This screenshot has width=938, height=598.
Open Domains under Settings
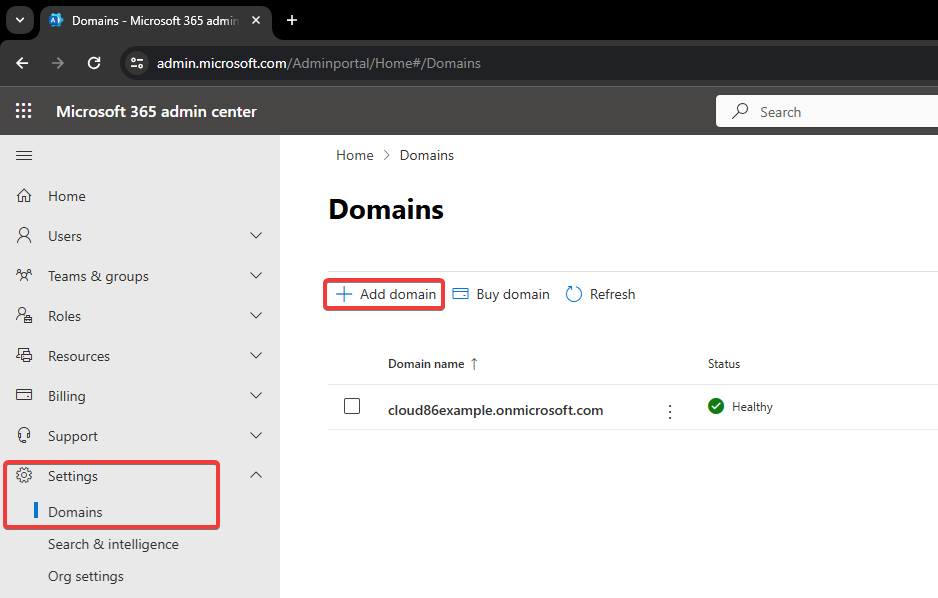75,512
